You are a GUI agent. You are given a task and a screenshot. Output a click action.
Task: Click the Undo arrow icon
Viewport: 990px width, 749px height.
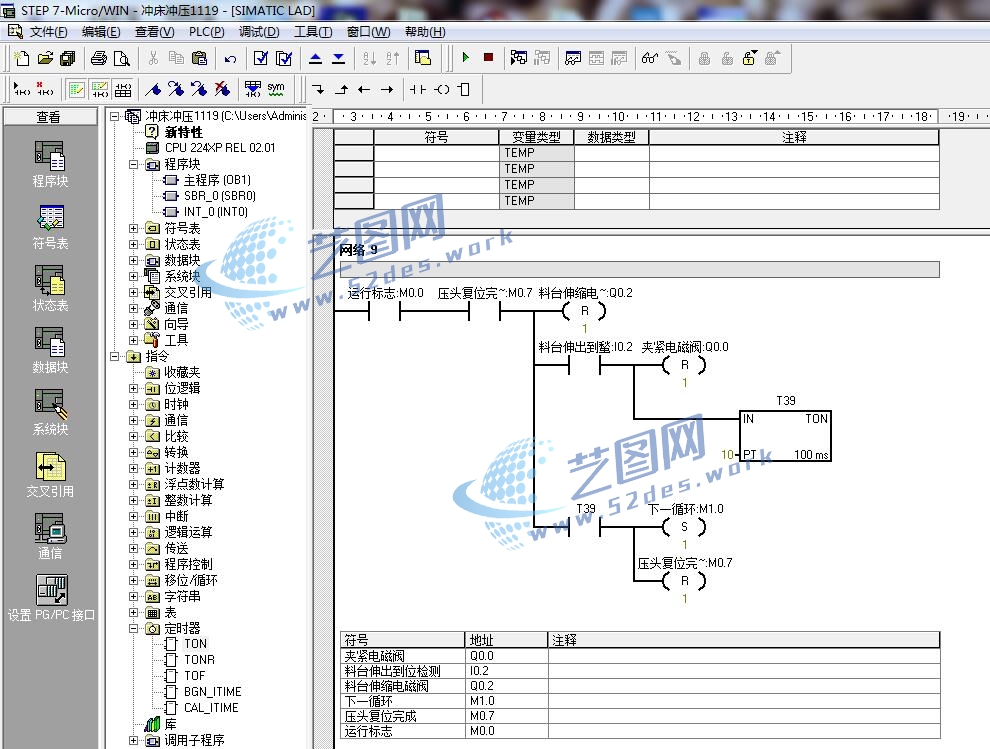coord(230,59)
